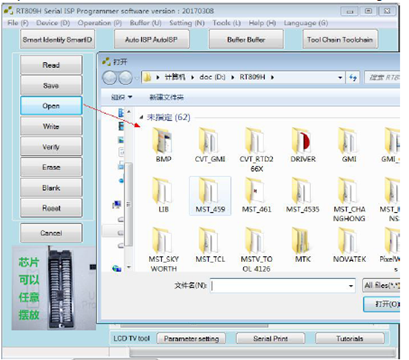Open the All files type filter dropdown
Viewport: 409px width, 360px height.
(x=381, y=286)
